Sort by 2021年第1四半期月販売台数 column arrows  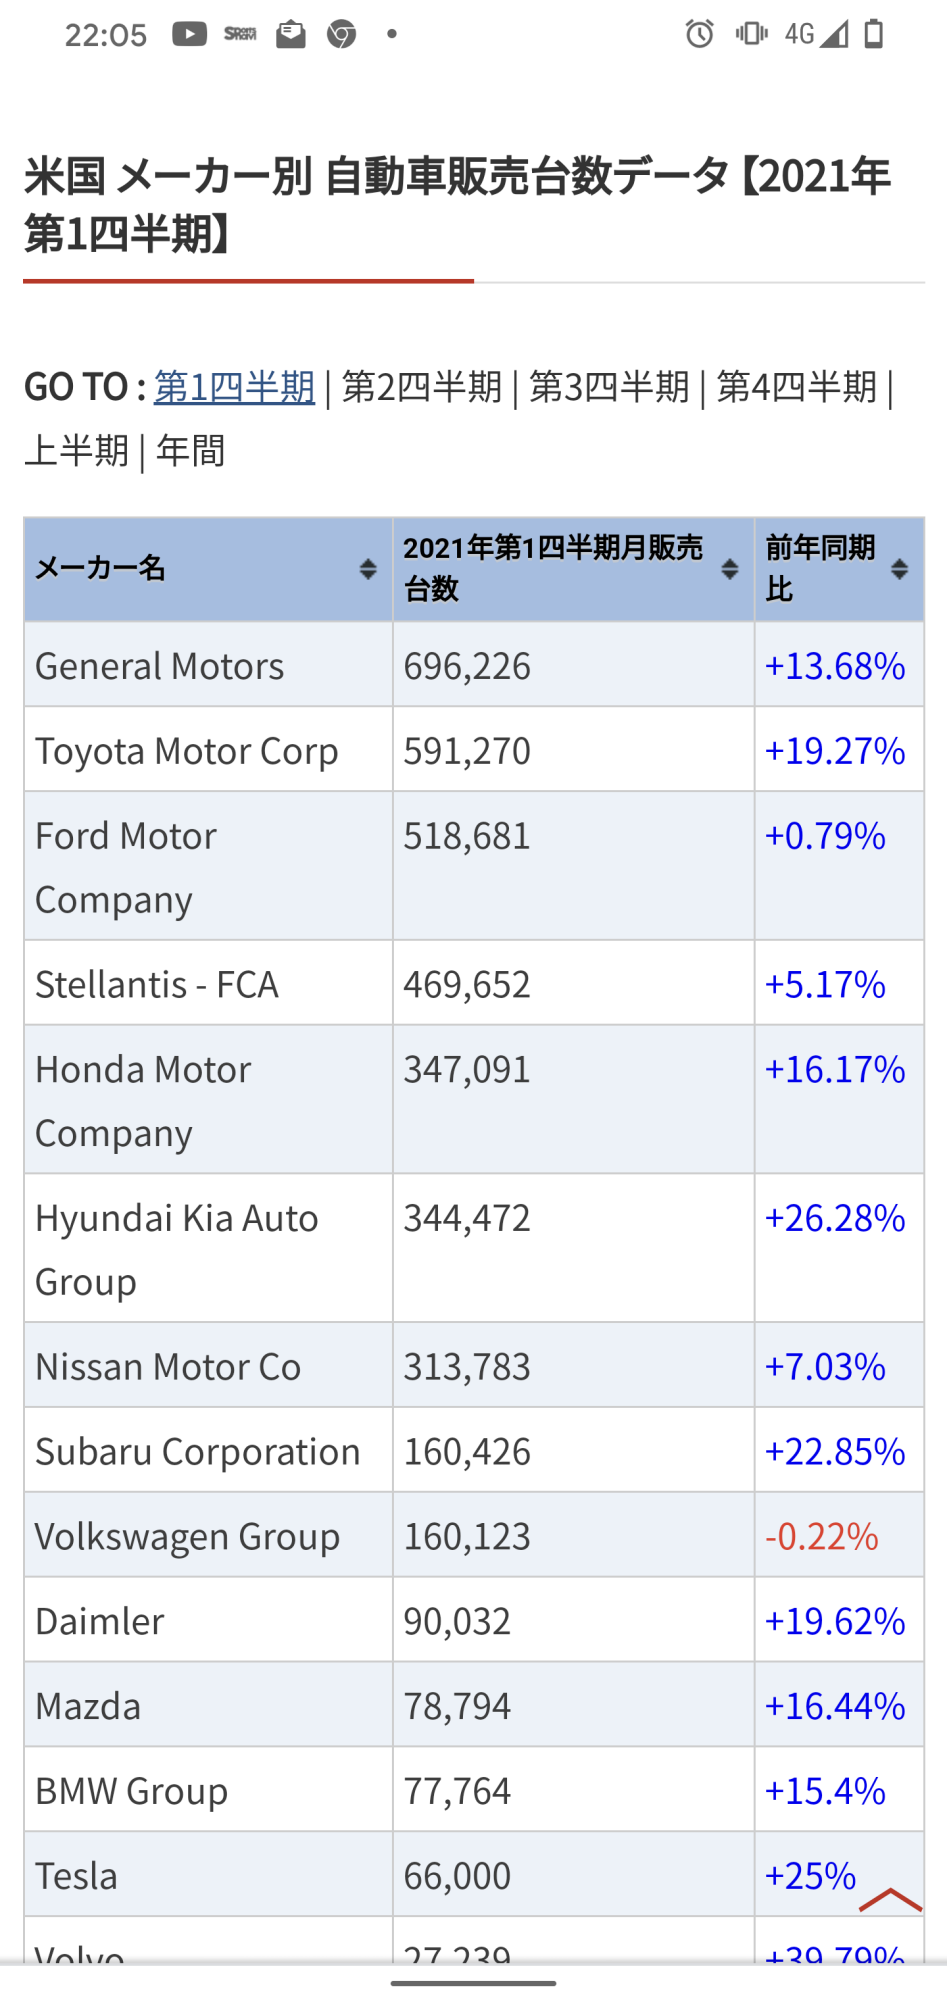pos(730,569)
